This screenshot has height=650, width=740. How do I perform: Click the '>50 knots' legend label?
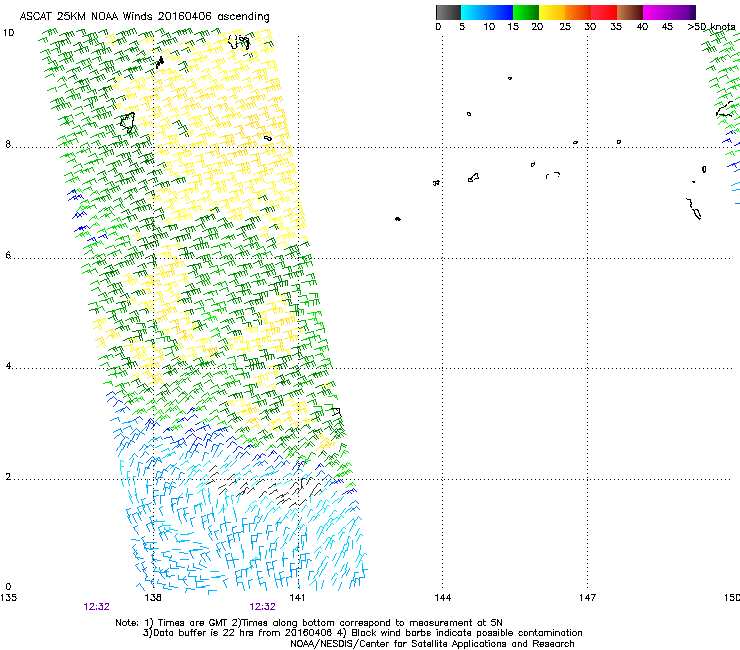[711, 27]
